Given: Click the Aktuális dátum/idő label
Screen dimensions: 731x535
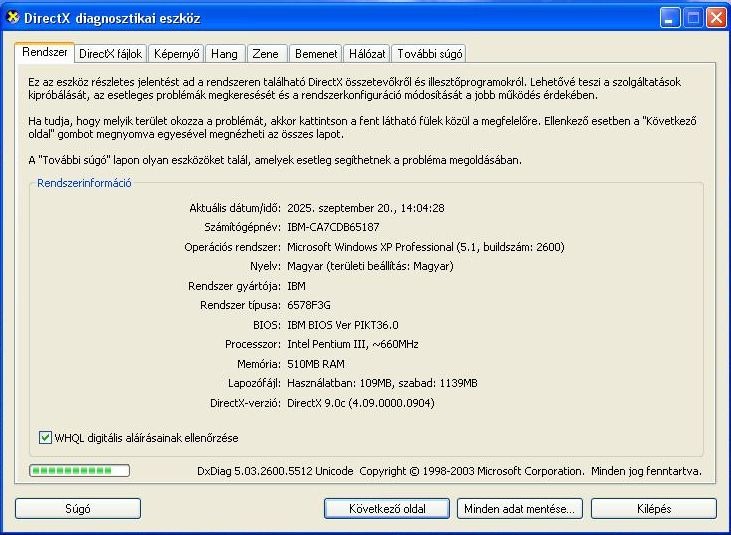Looking at the screenshot, I should (235, 208).
